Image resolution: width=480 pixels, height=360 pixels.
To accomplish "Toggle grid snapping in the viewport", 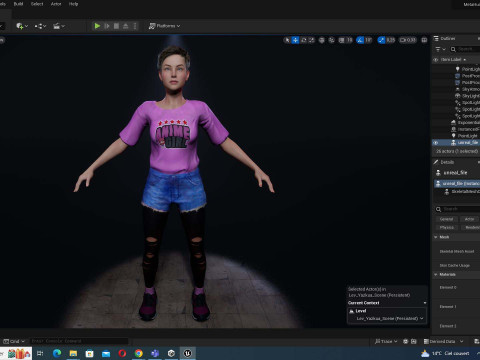I will click(x=342, y=40).
